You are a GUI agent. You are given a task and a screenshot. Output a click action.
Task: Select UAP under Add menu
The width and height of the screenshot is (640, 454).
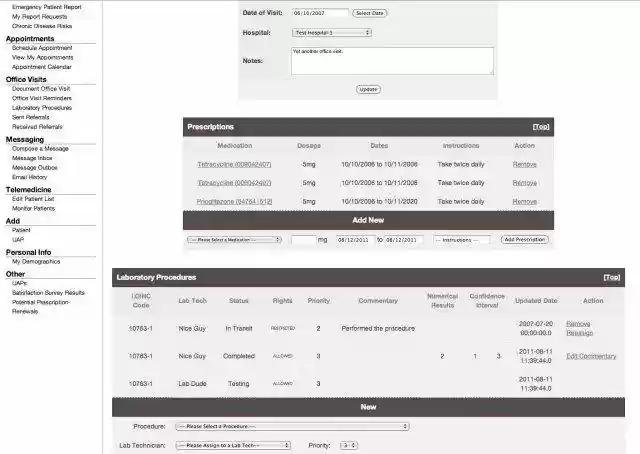[18, 240]
